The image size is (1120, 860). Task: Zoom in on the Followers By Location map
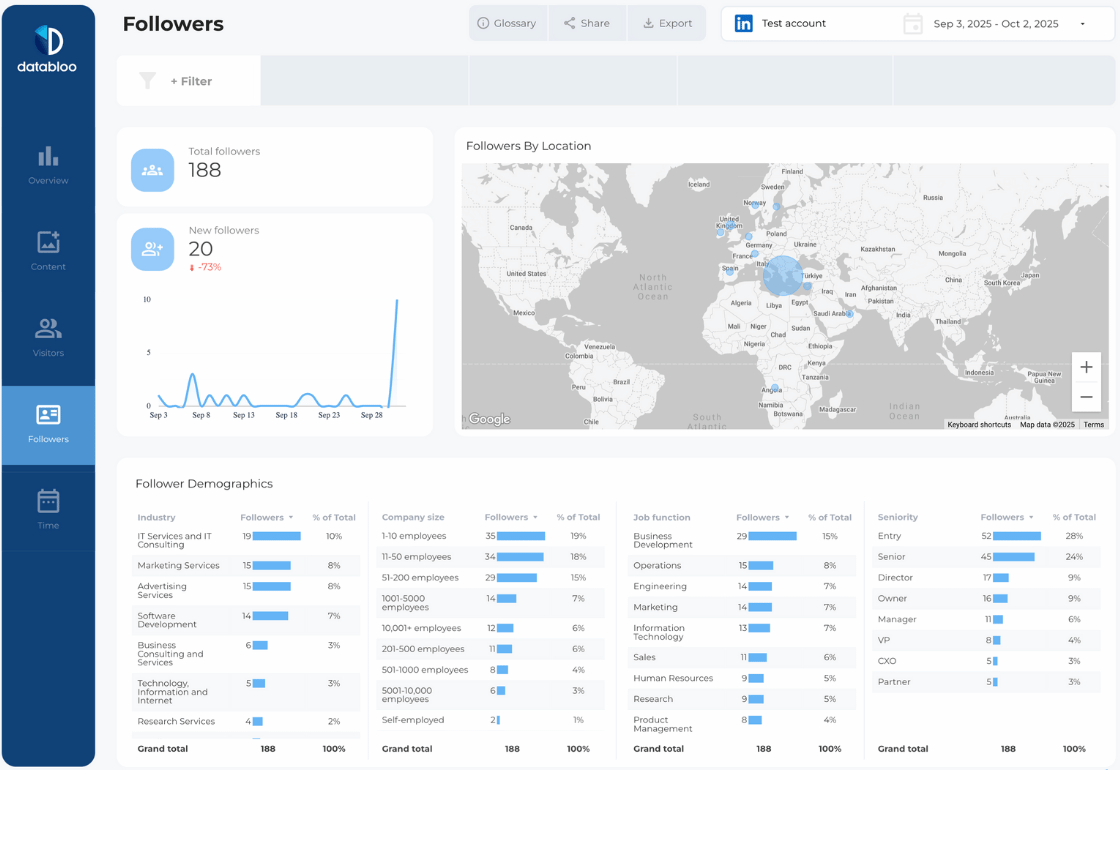click(1086, 367)
